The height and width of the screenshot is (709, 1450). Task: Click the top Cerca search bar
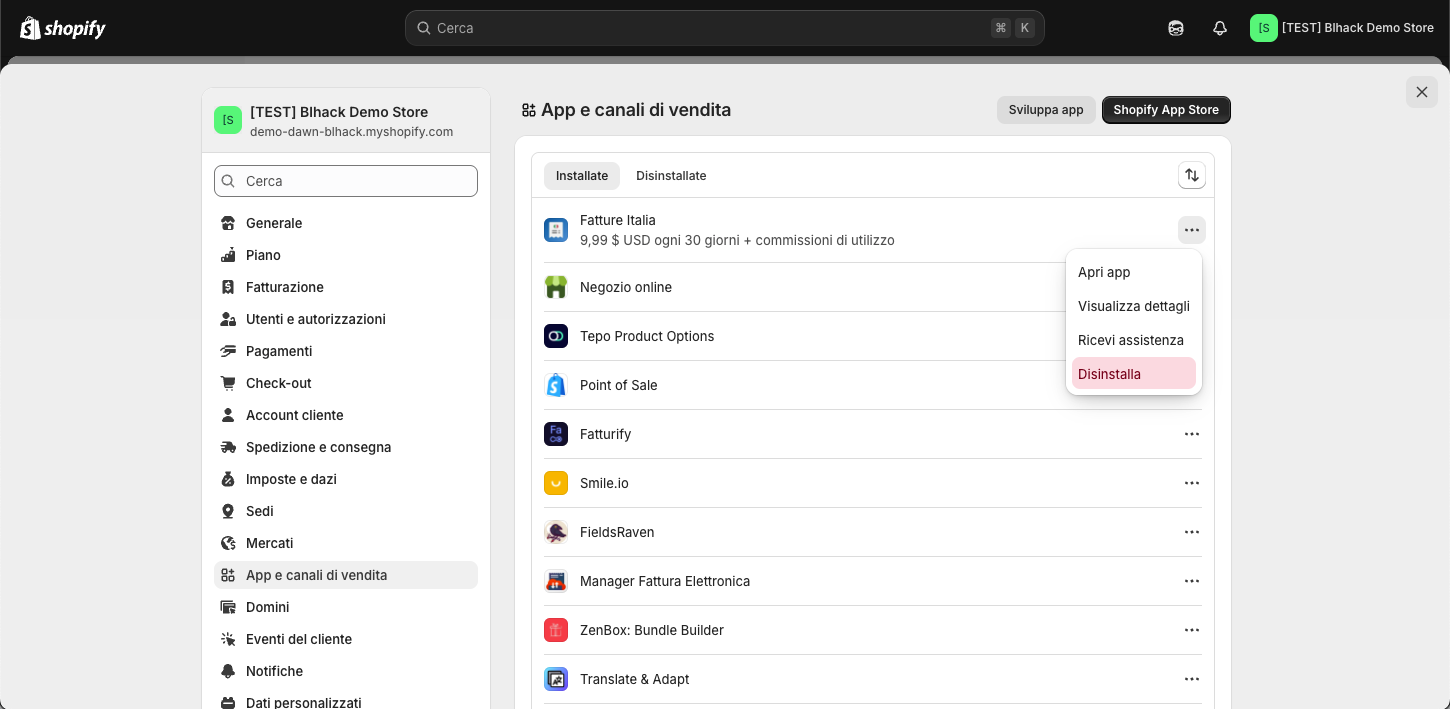click(725, 28)
